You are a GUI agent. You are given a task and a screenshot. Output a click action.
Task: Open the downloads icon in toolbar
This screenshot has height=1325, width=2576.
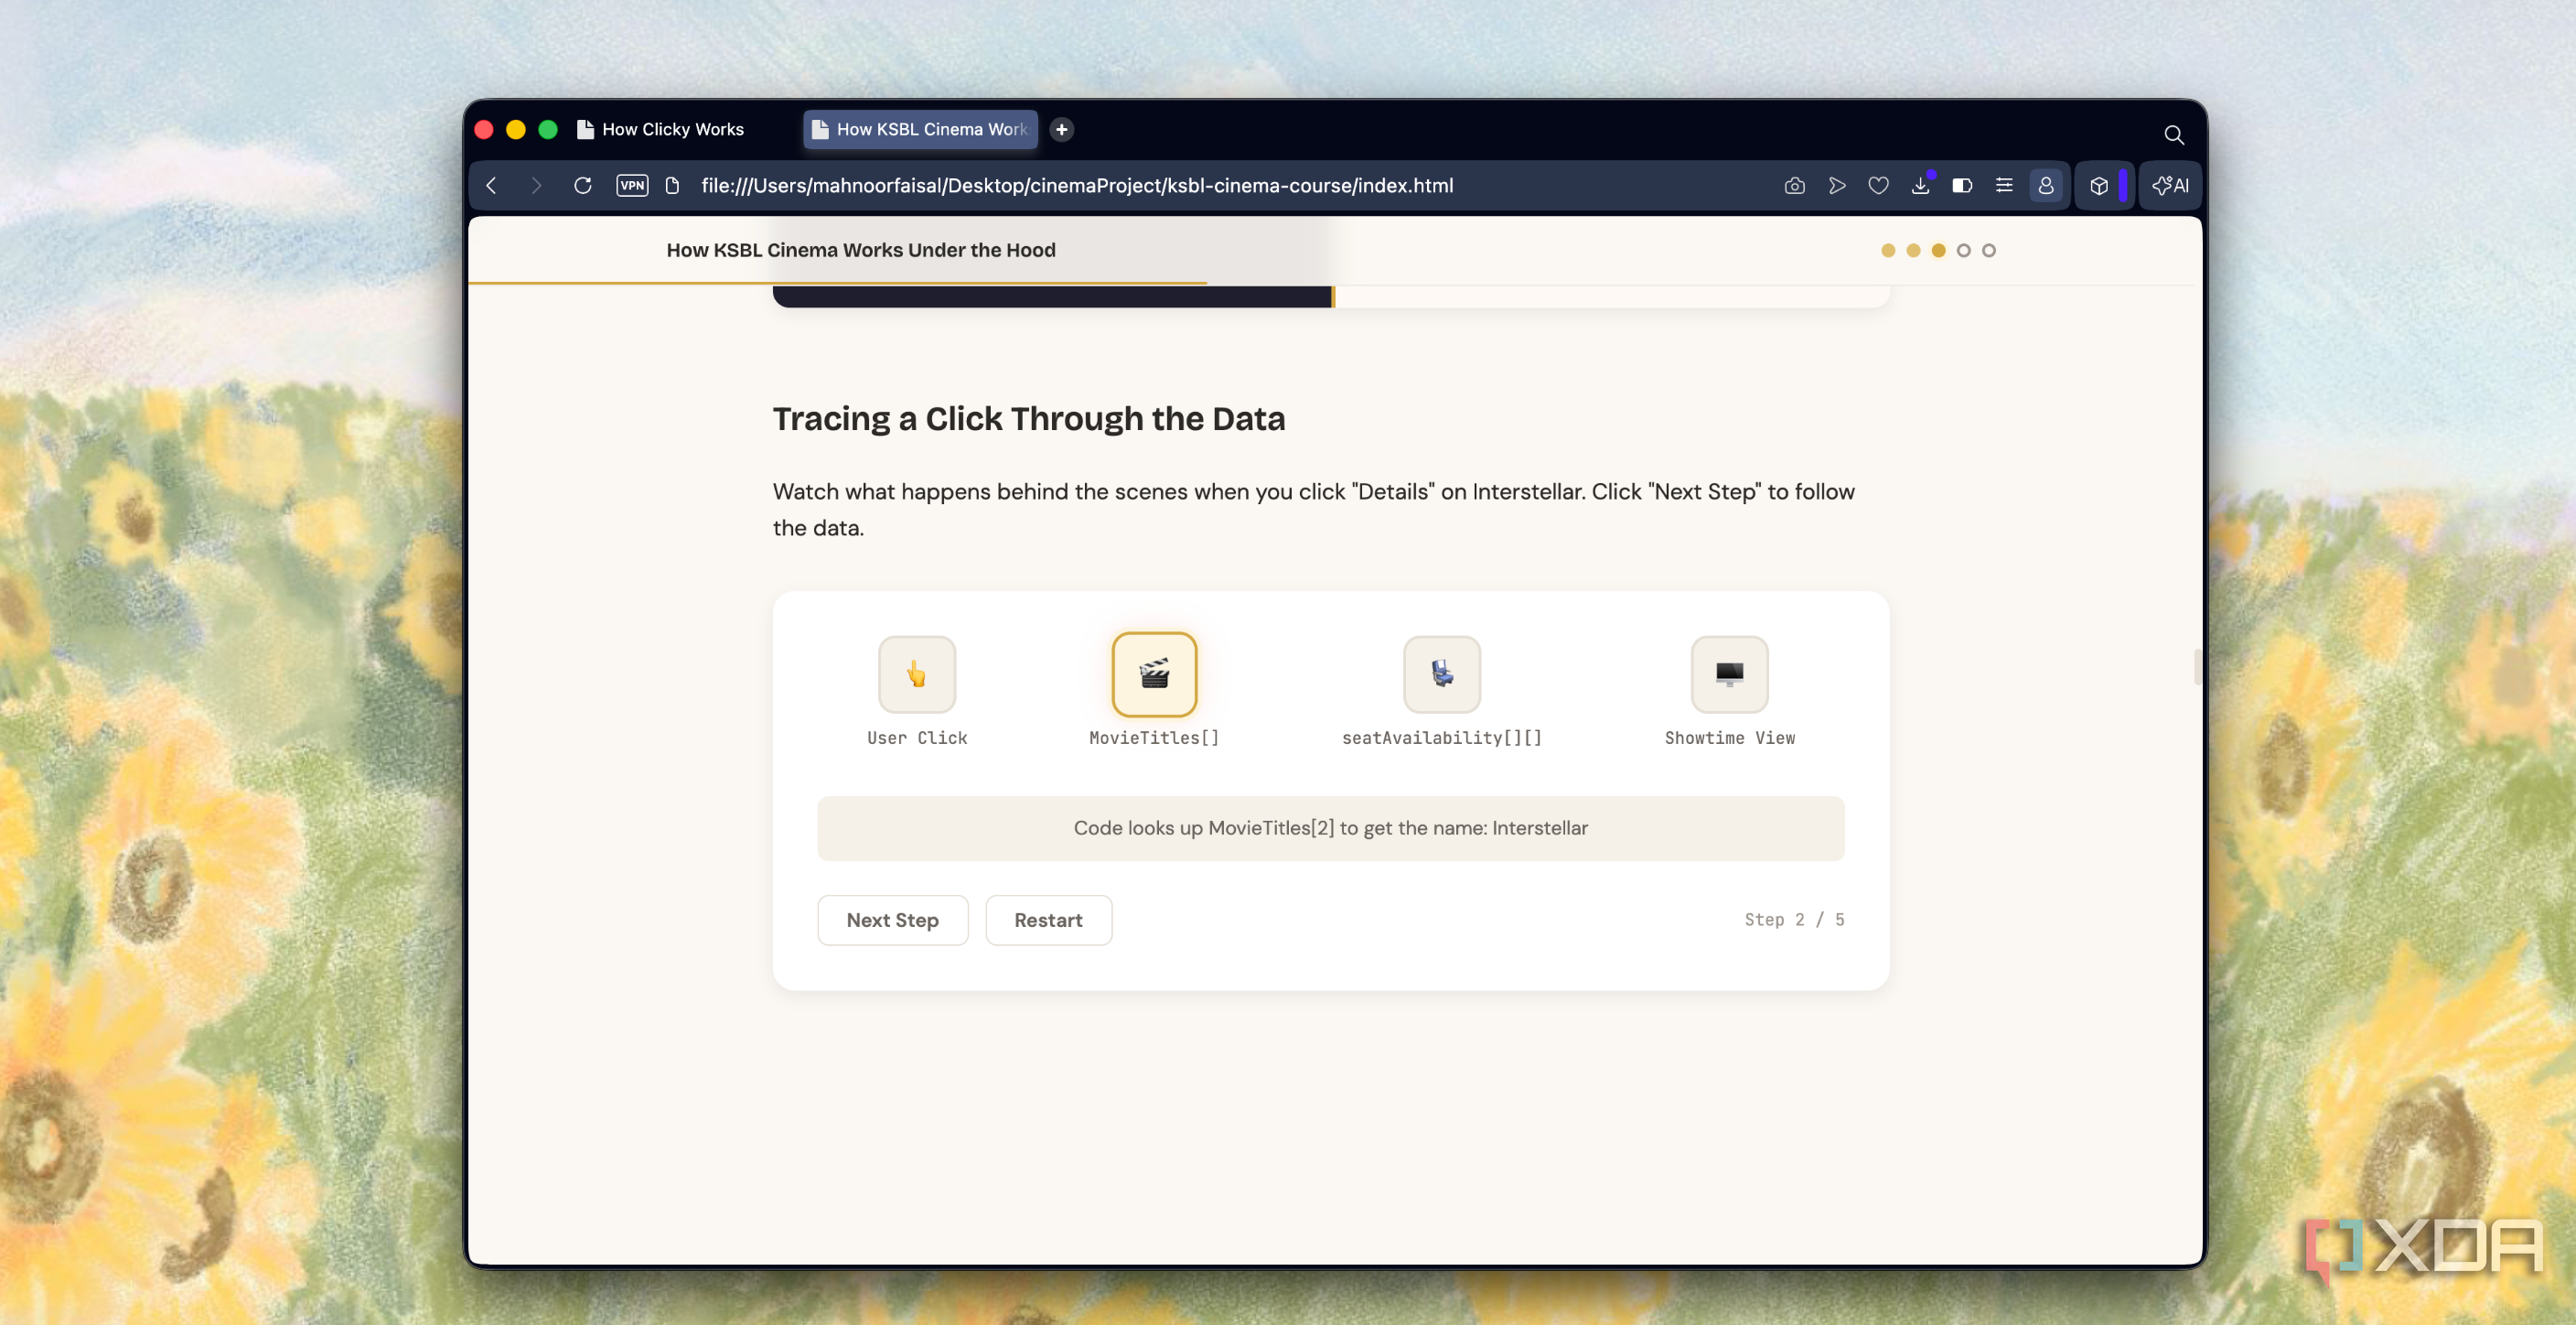point(1920,185)
